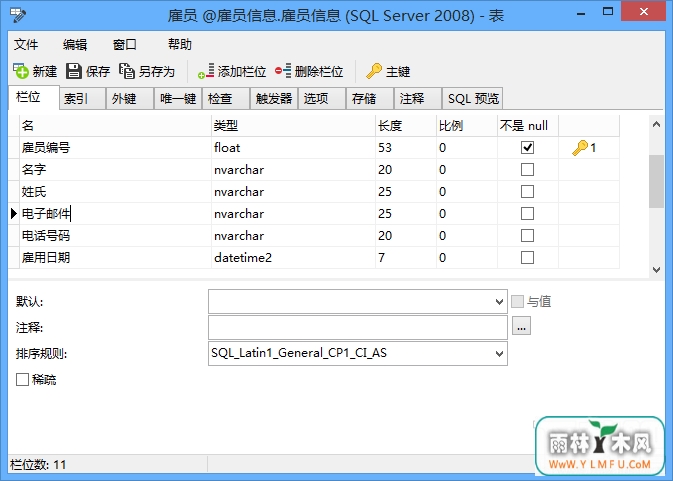Open the 默认 default value dropdown
Screen dimensions: 673x481
[499, 302]
